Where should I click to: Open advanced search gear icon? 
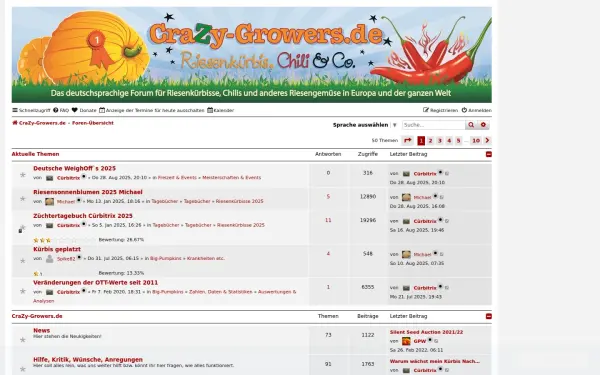(483, 125)
